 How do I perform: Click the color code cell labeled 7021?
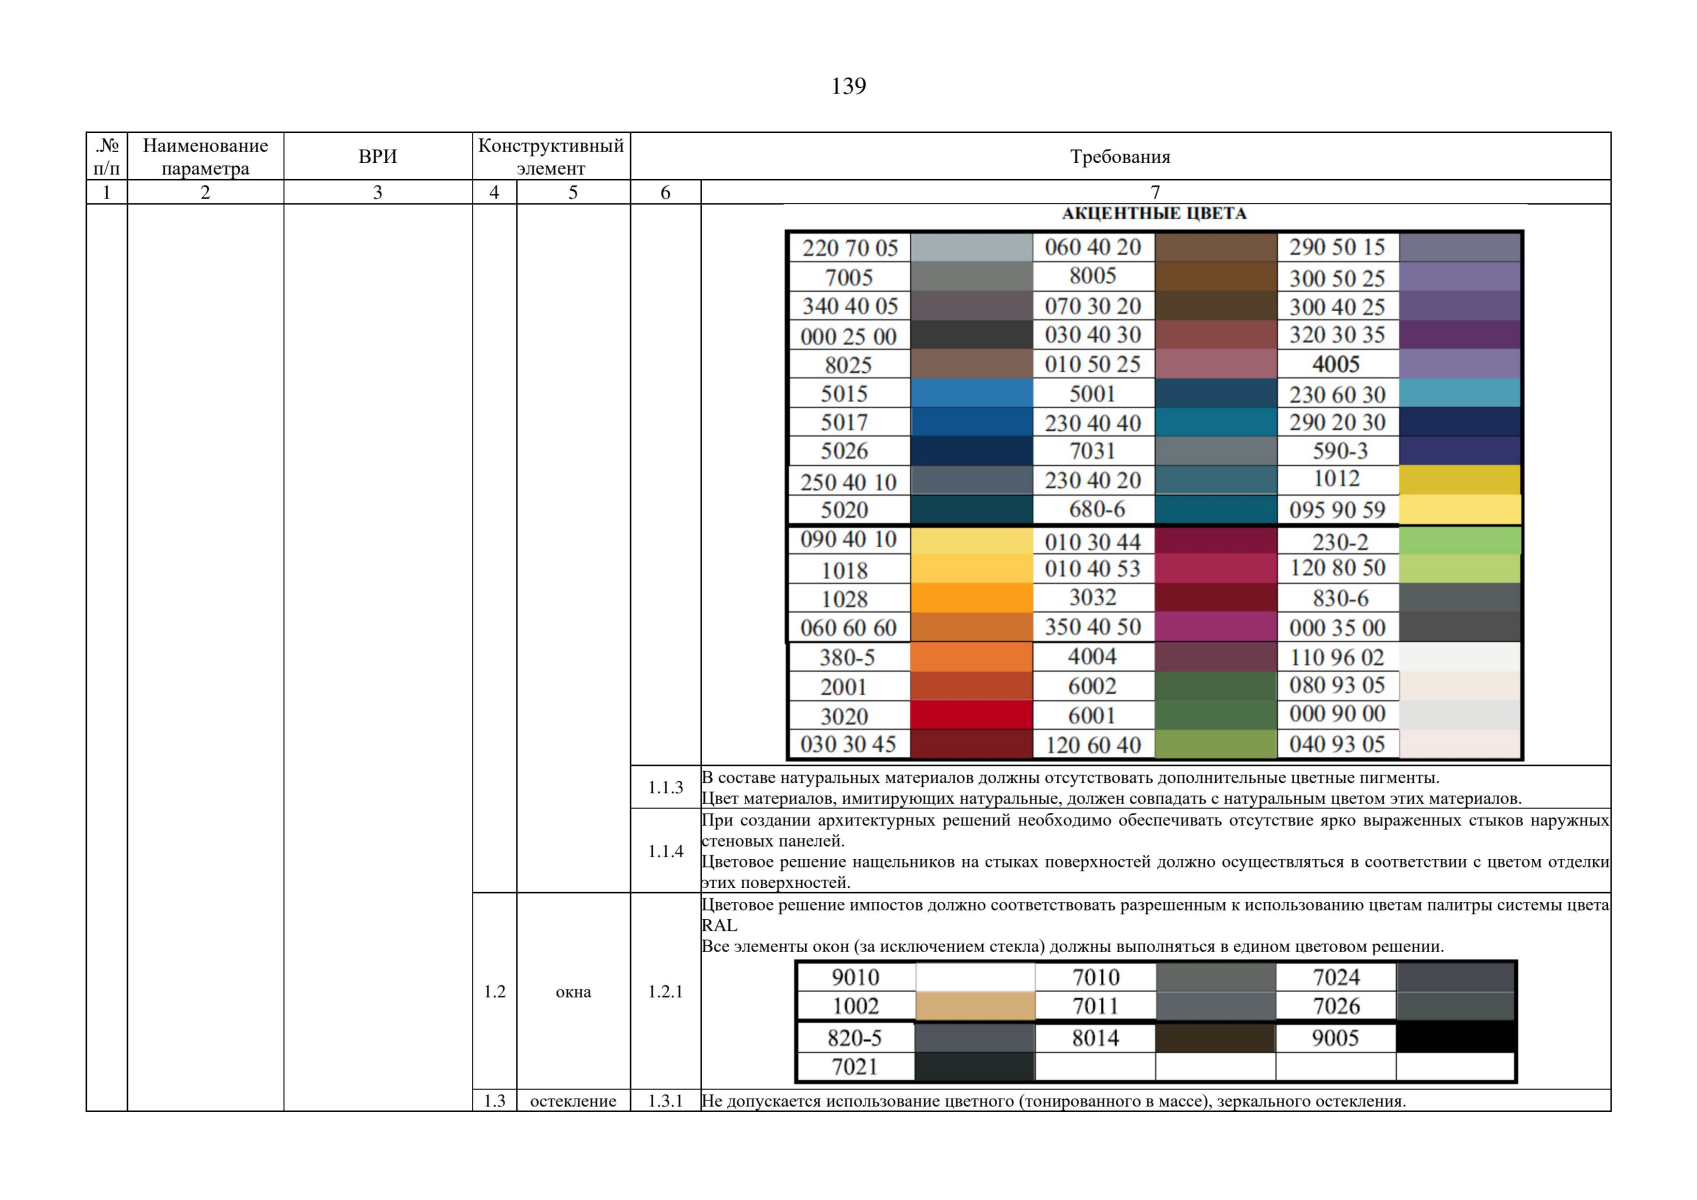(855, 1067)
